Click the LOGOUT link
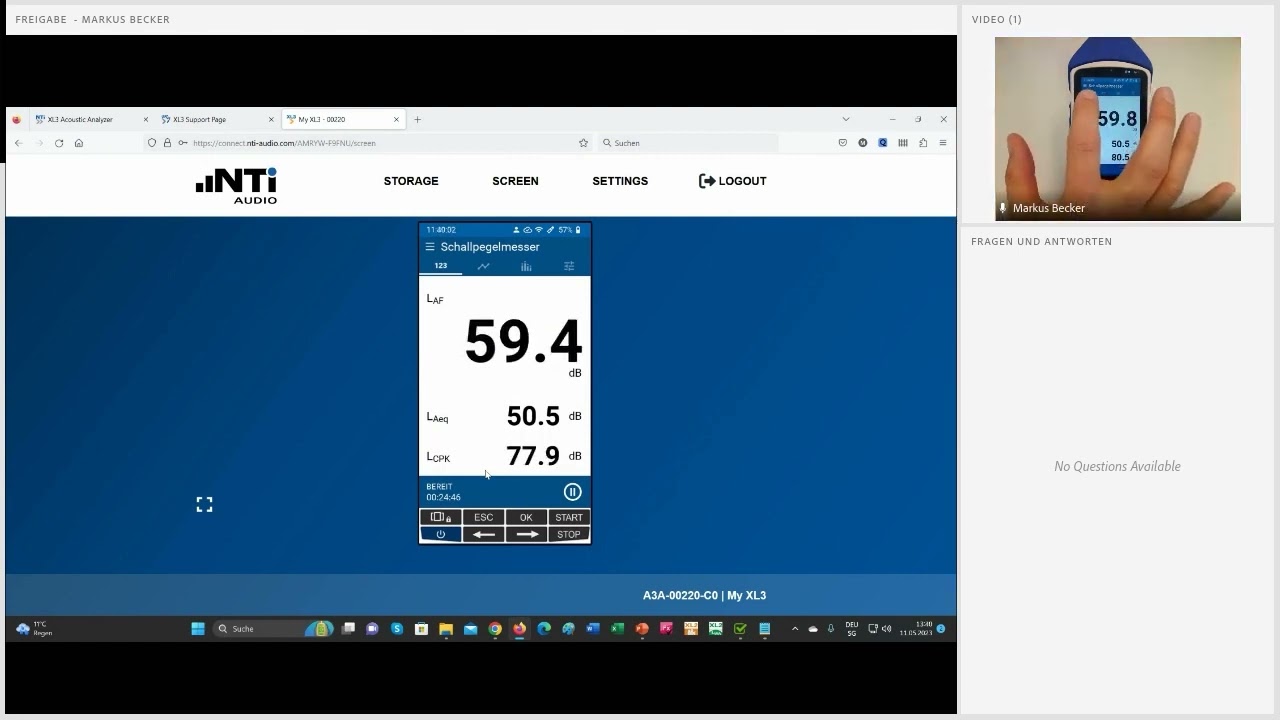The height and width of the screenshot is (720, 1280). (x=733, y=181)
